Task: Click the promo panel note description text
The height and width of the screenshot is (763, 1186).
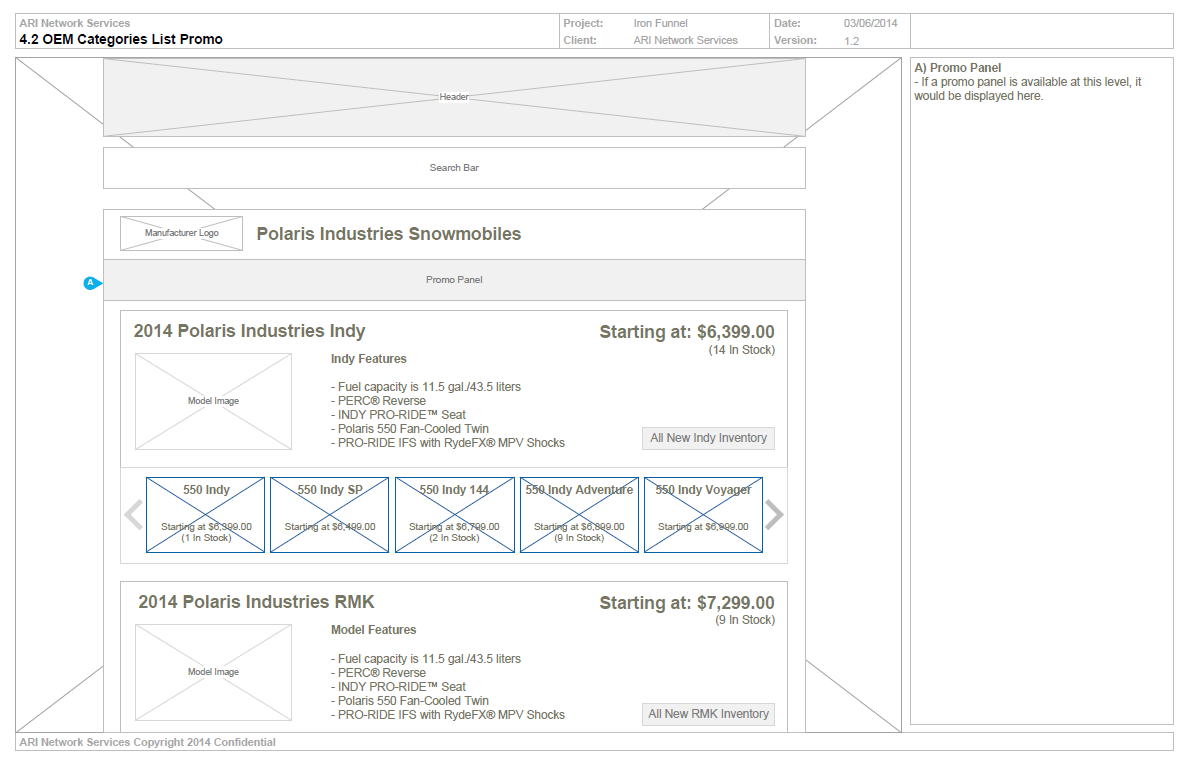Action: click(1028, 89)
